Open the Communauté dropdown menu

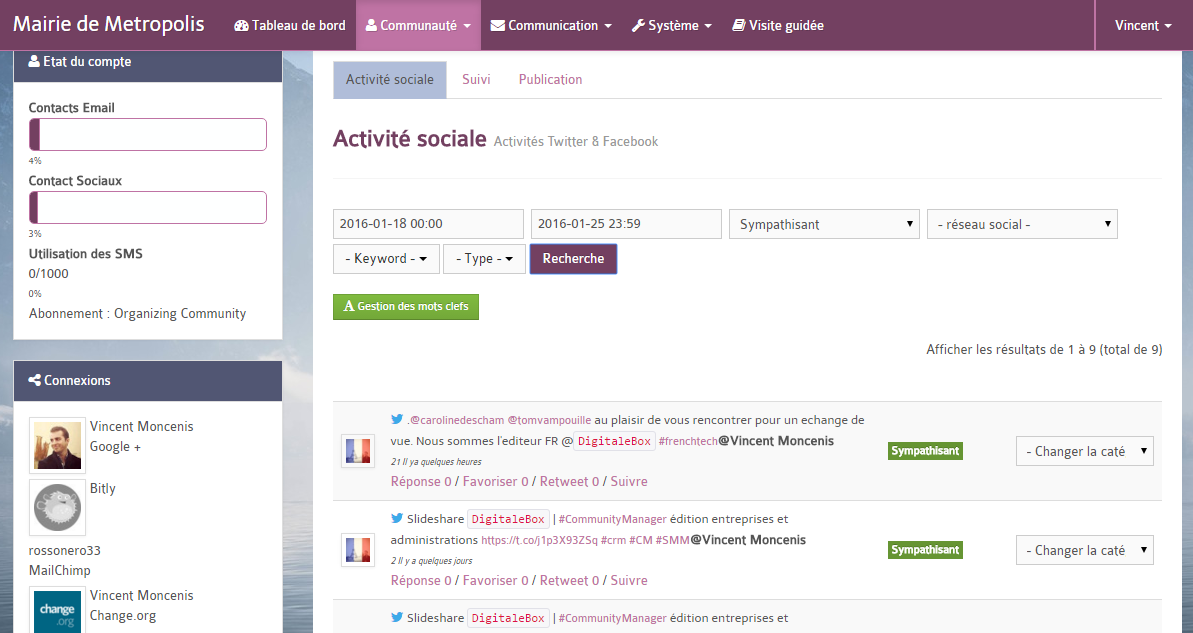418,25
